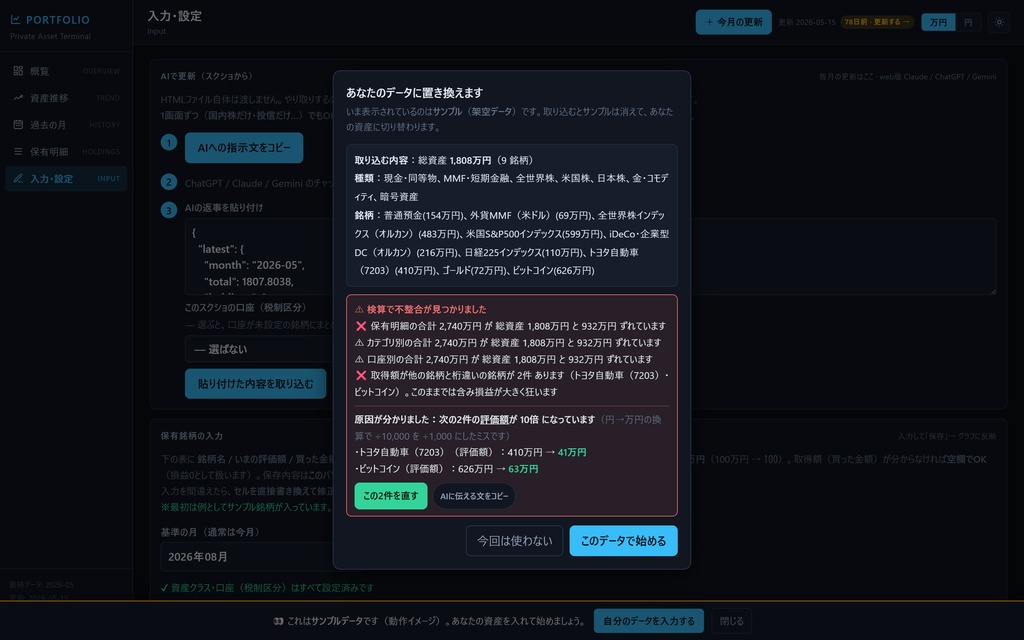
Task: Switch the display unit to 円
Action: pyautogui.click(x=968, y=22)
